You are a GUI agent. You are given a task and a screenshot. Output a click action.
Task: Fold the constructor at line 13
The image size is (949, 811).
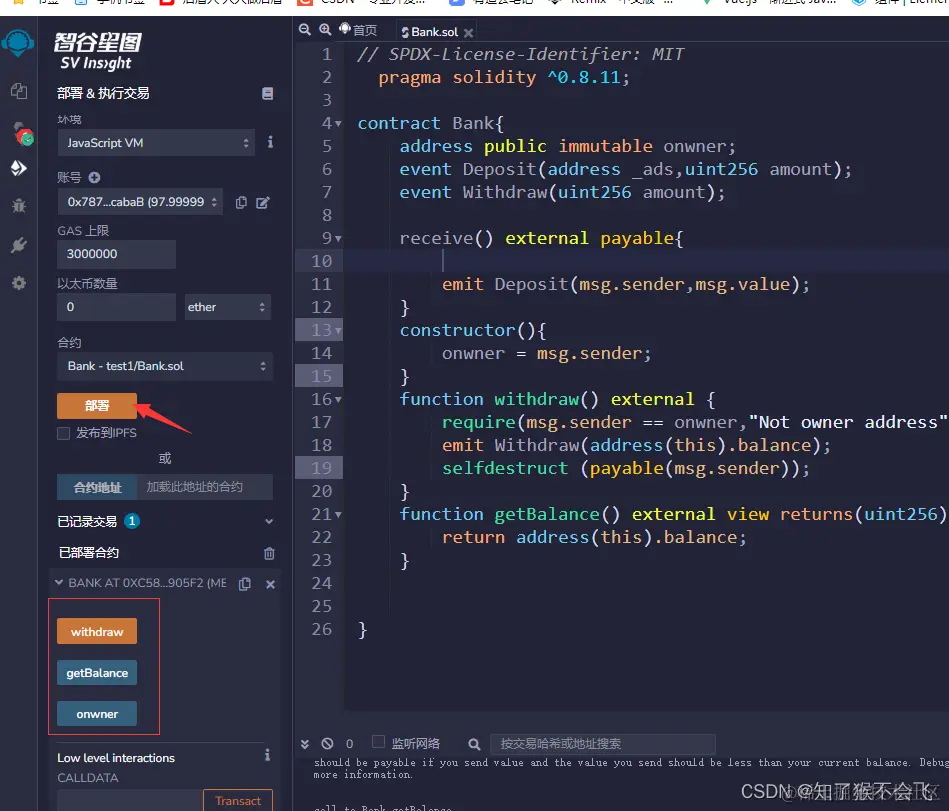(338, 331)
